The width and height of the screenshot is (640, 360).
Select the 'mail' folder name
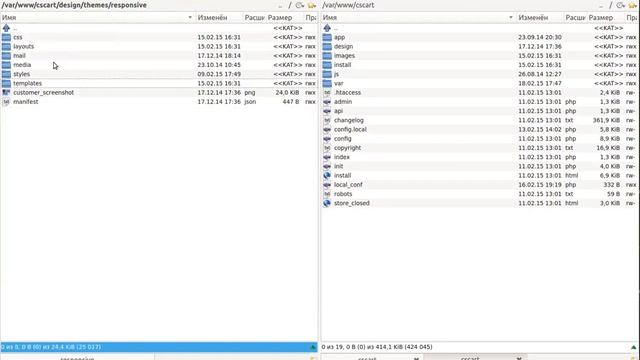point(19,56)
